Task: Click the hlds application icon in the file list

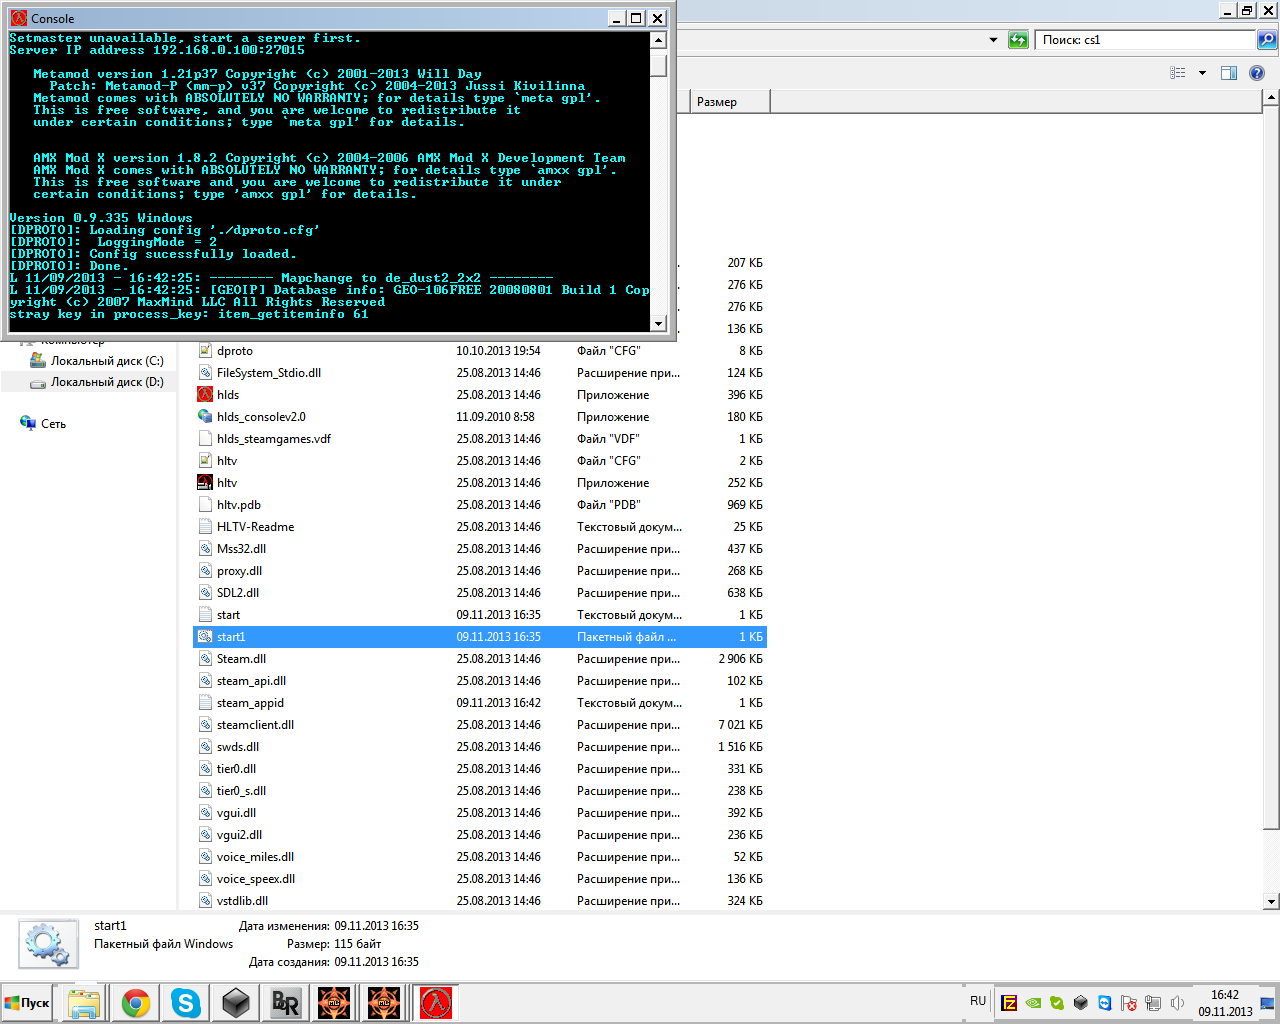Action: pyautogui.click(x=205, y=395)
